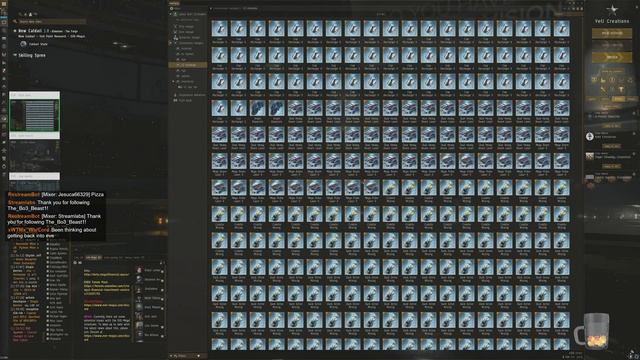Switch to the Inventory window tab

174,3
